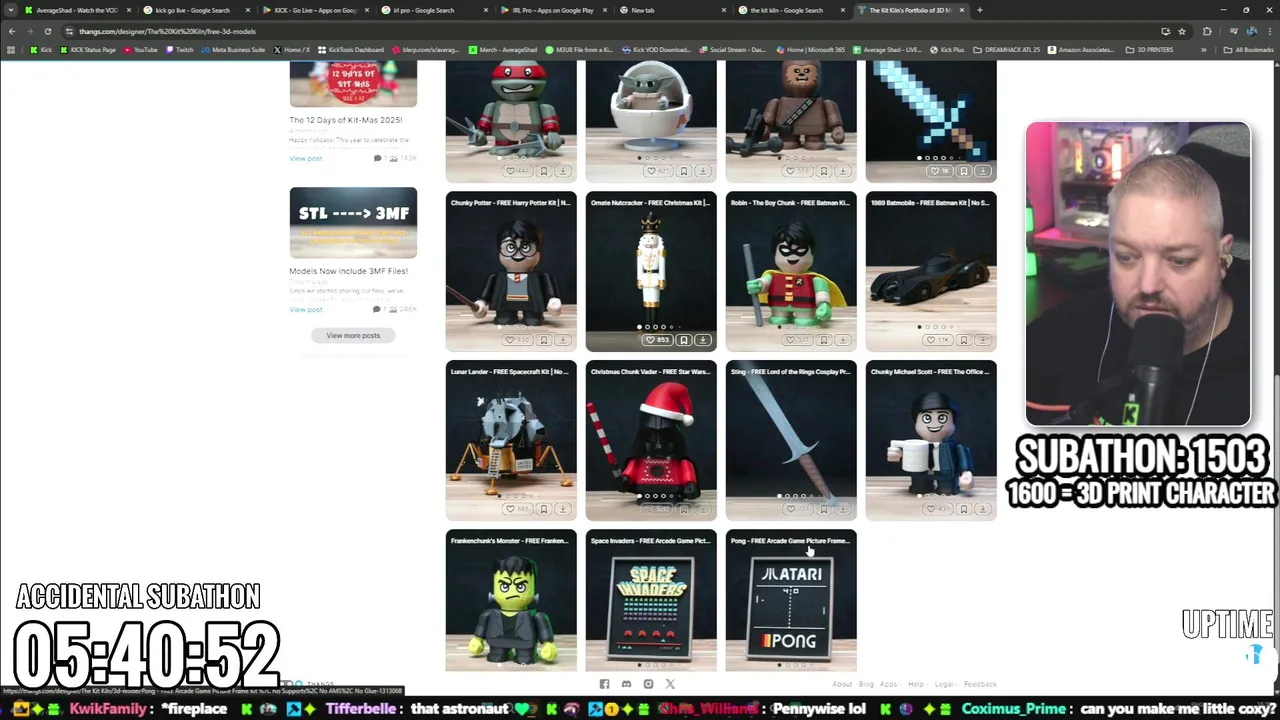Image resolution: width=1280 pixels, height=720 pixels.
Task: Open the Instagram footer icon
Action: tap(648, 684)
